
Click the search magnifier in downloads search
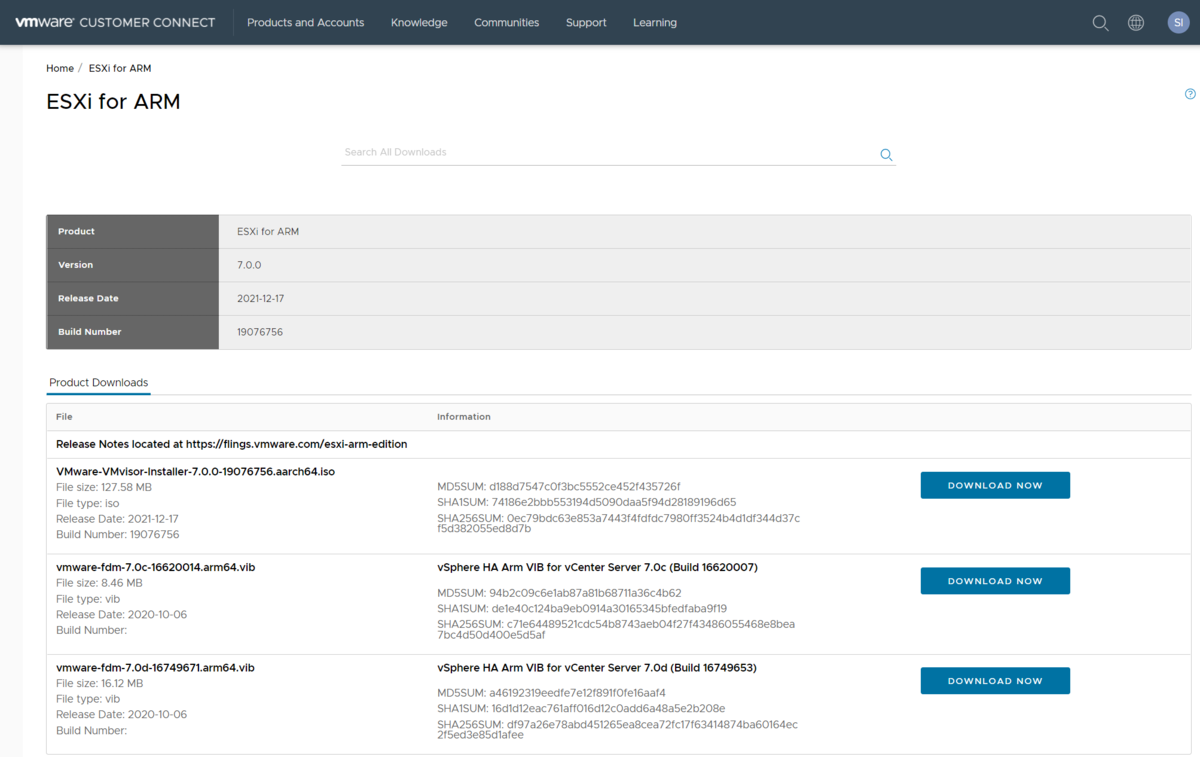(886, 155)
